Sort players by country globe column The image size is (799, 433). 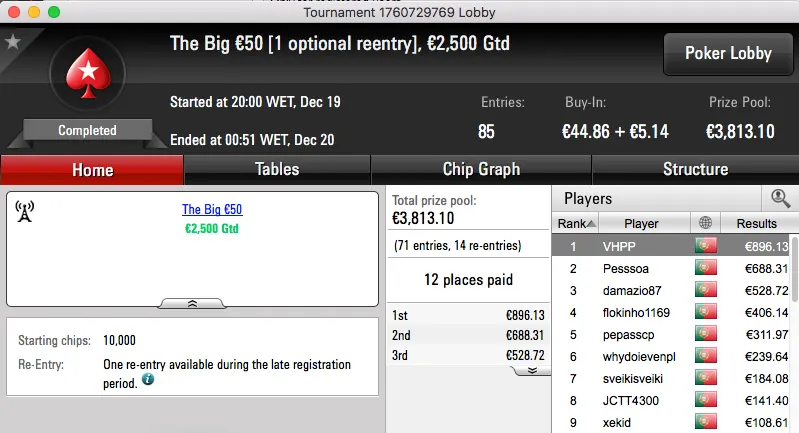pos(706,223)
